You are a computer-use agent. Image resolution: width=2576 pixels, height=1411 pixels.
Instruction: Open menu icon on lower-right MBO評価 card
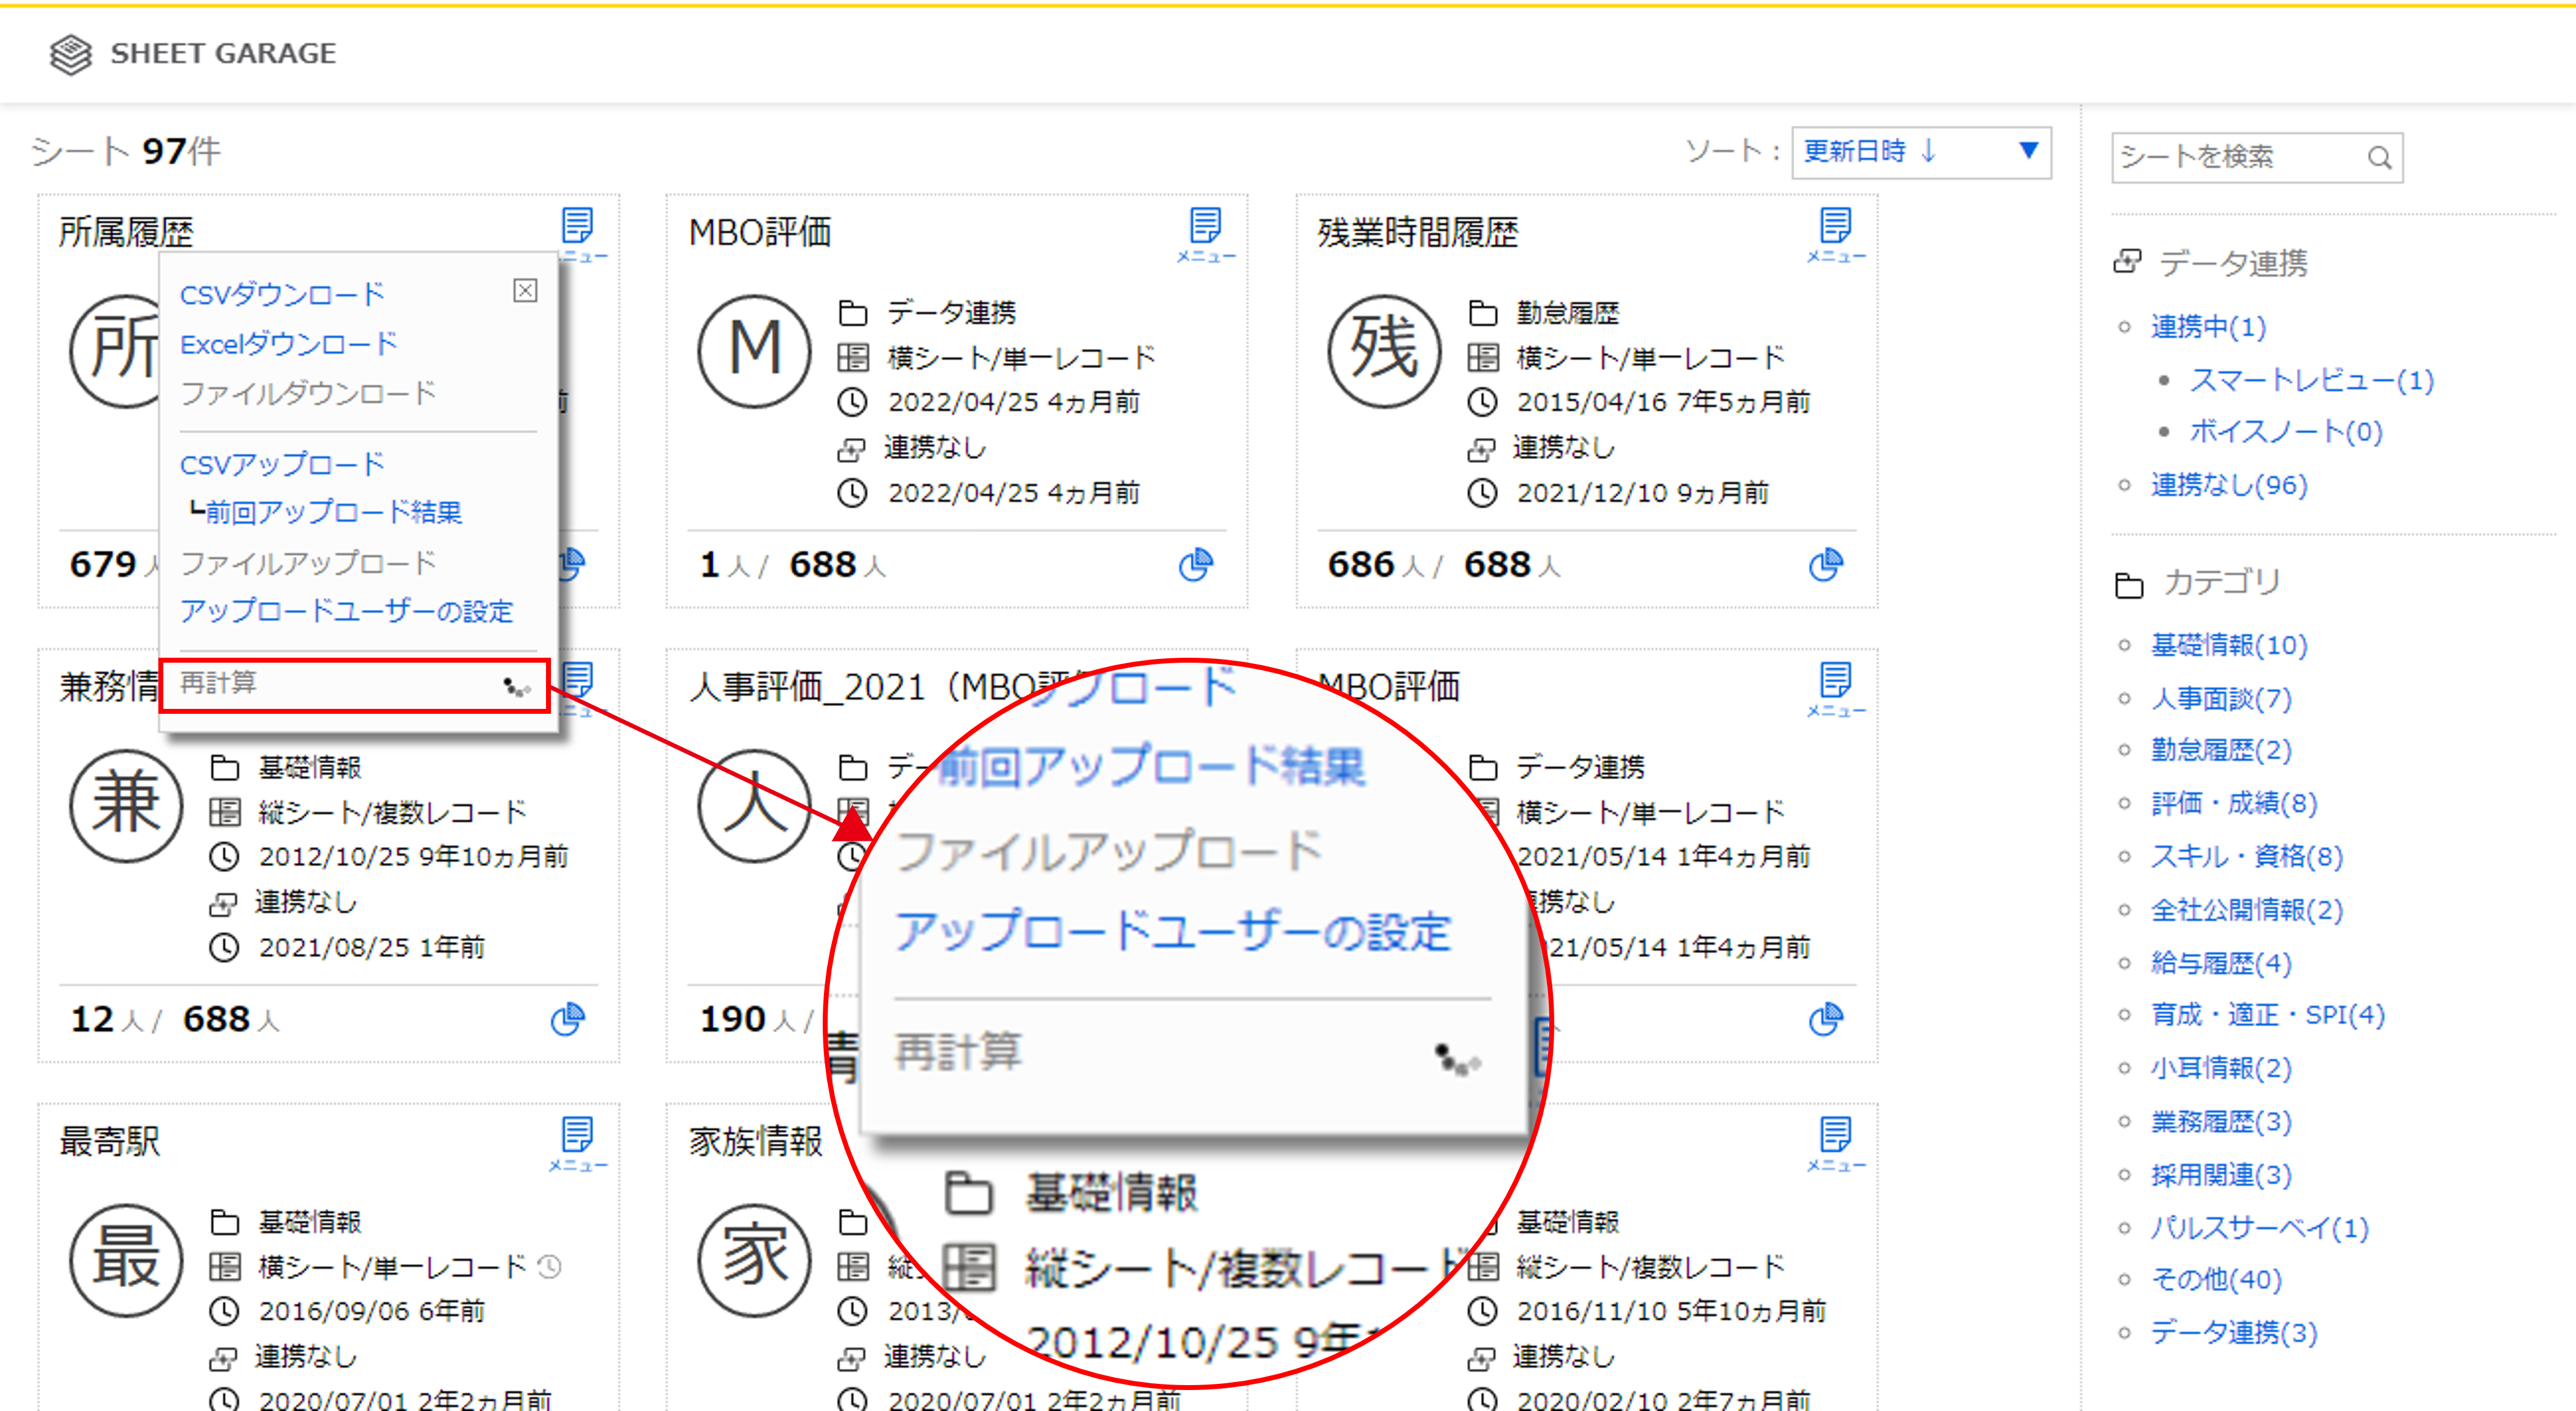point(1836,689)
